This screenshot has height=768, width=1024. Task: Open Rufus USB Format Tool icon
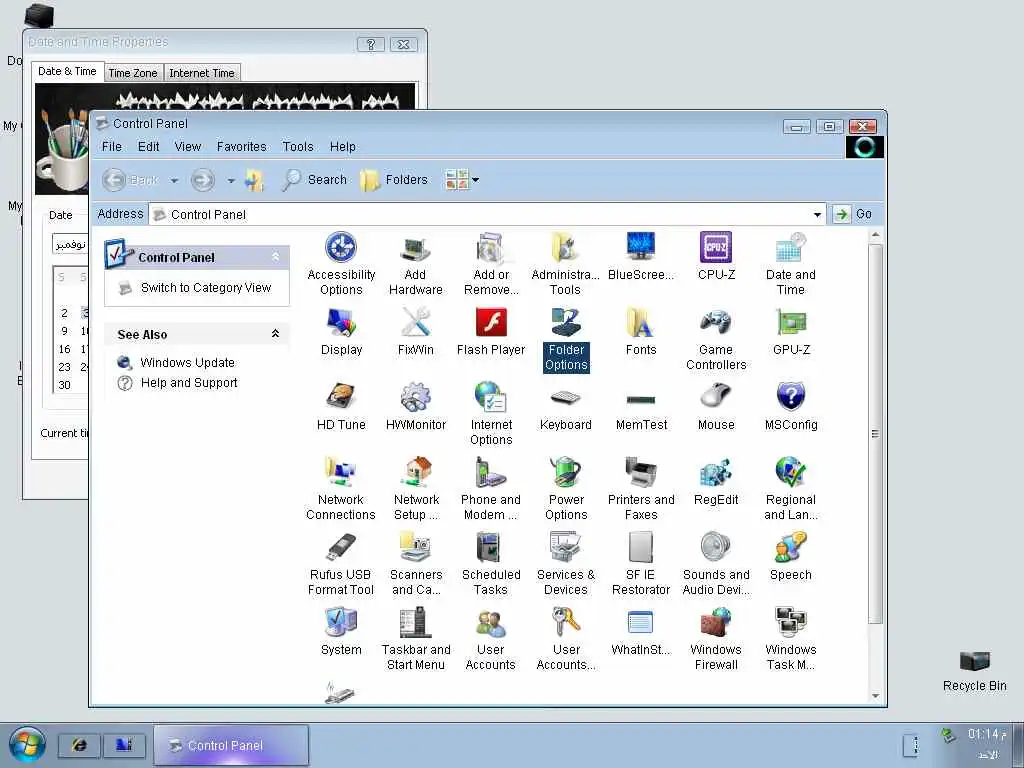click(341, 564)
